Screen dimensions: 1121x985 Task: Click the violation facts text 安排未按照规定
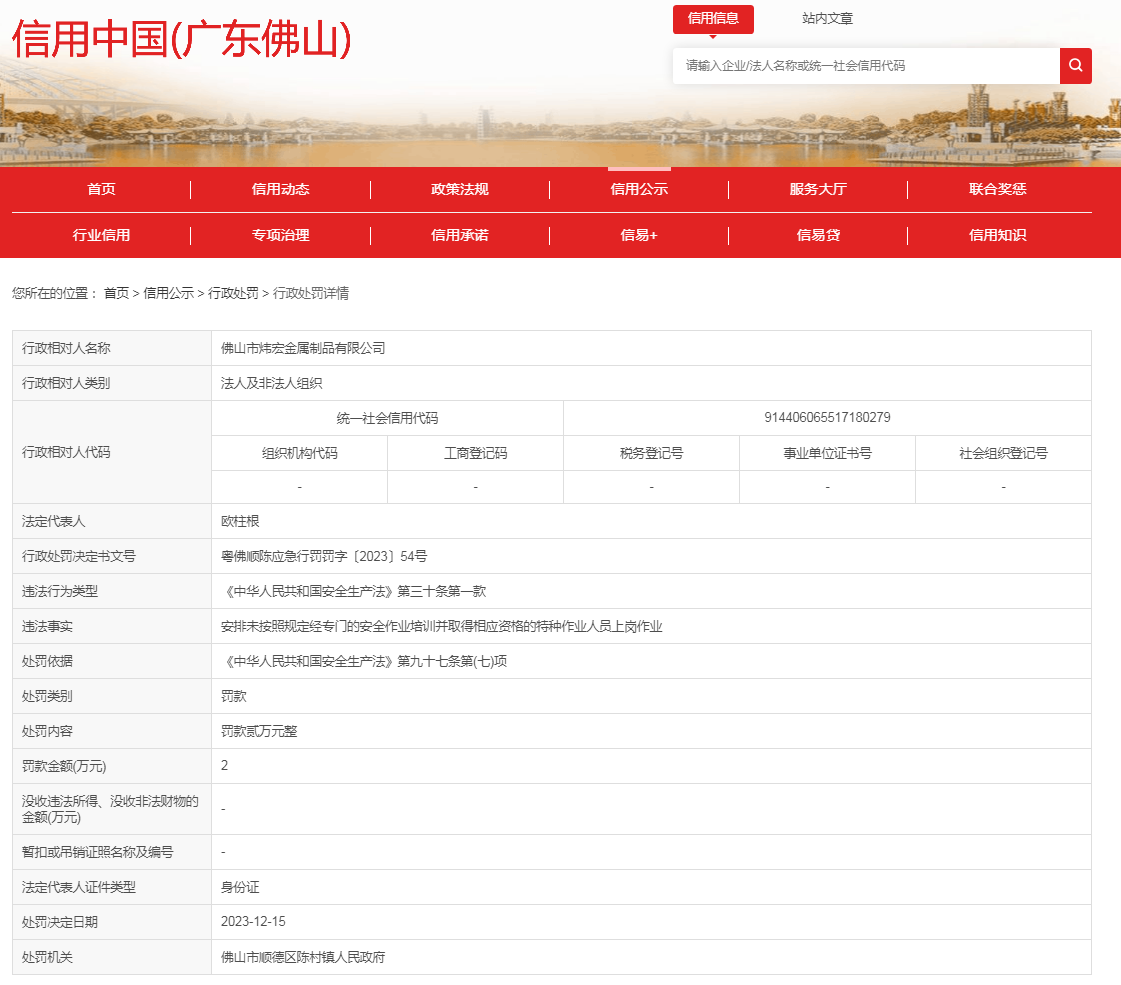(x=442, y=626)
